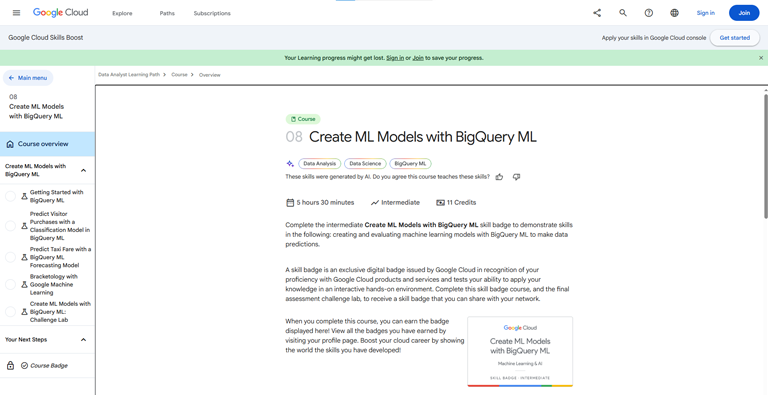Screen dimensions: 768x395
Task: Open Predict Taxi Fare Forecasting Model lab
Action: [61, 257]
